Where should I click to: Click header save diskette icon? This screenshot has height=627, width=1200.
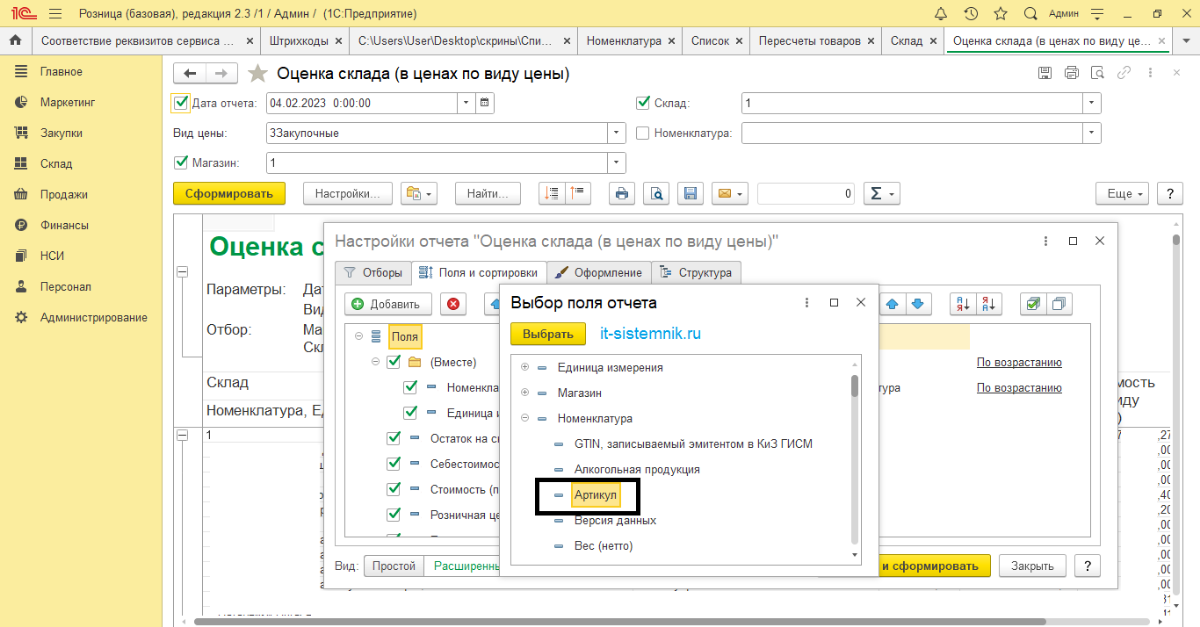click(x=1045, y=73)
